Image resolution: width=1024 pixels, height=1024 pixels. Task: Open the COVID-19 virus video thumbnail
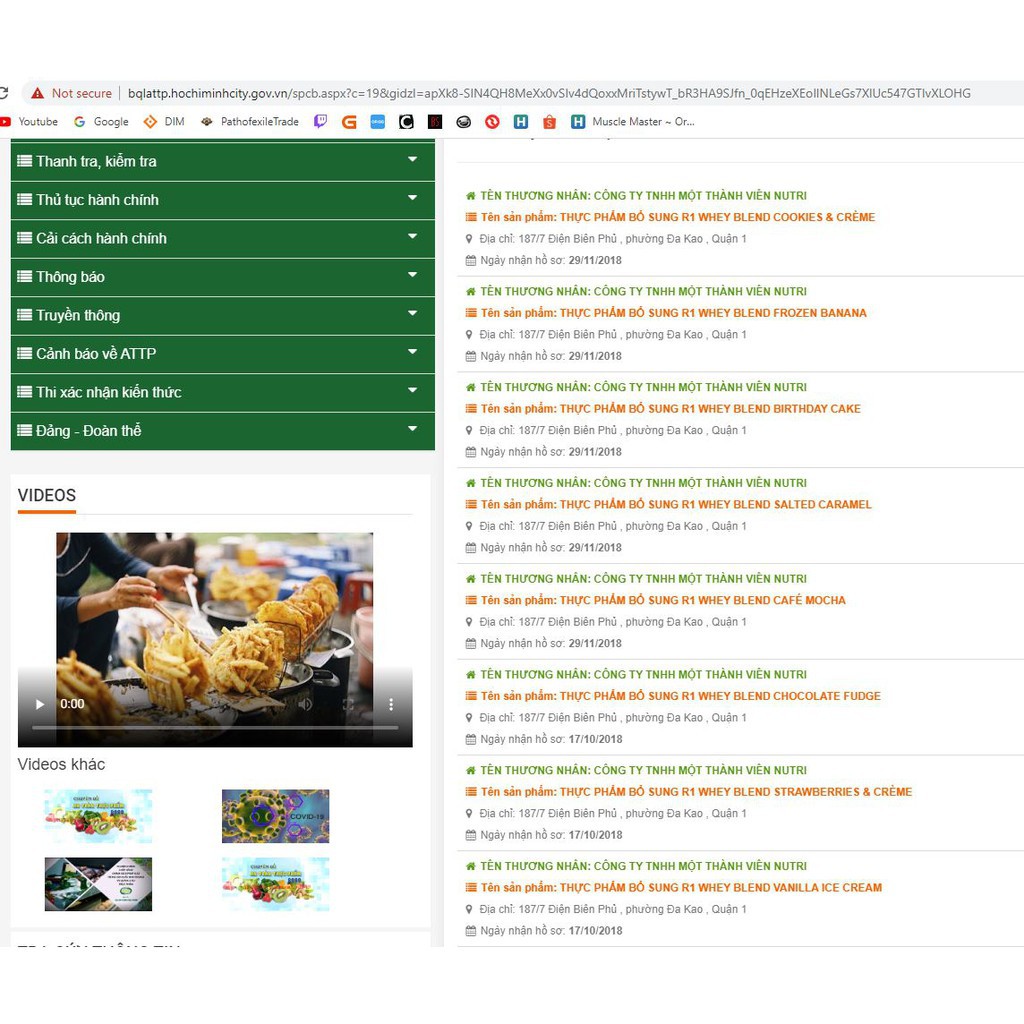276,816
